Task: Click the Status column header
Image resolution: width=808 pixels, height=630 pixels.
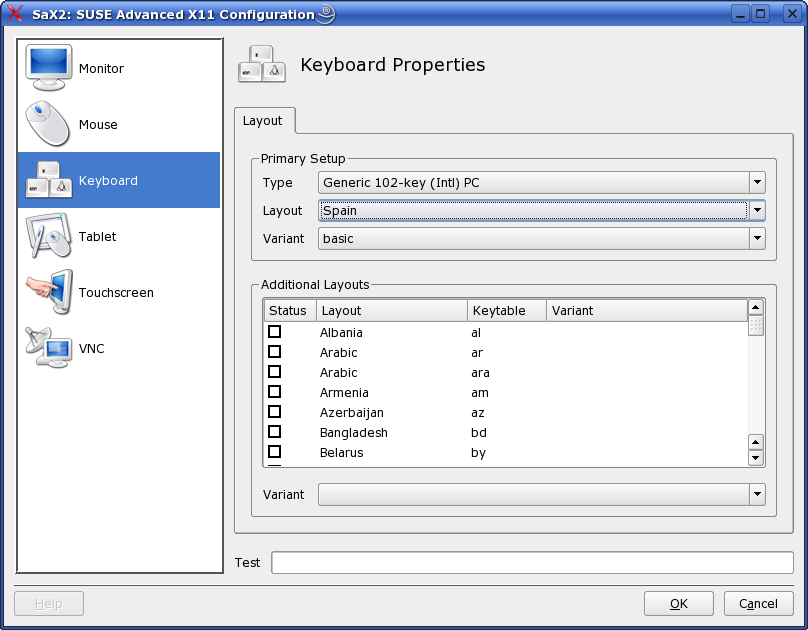Action: click(x=289, y=311)
